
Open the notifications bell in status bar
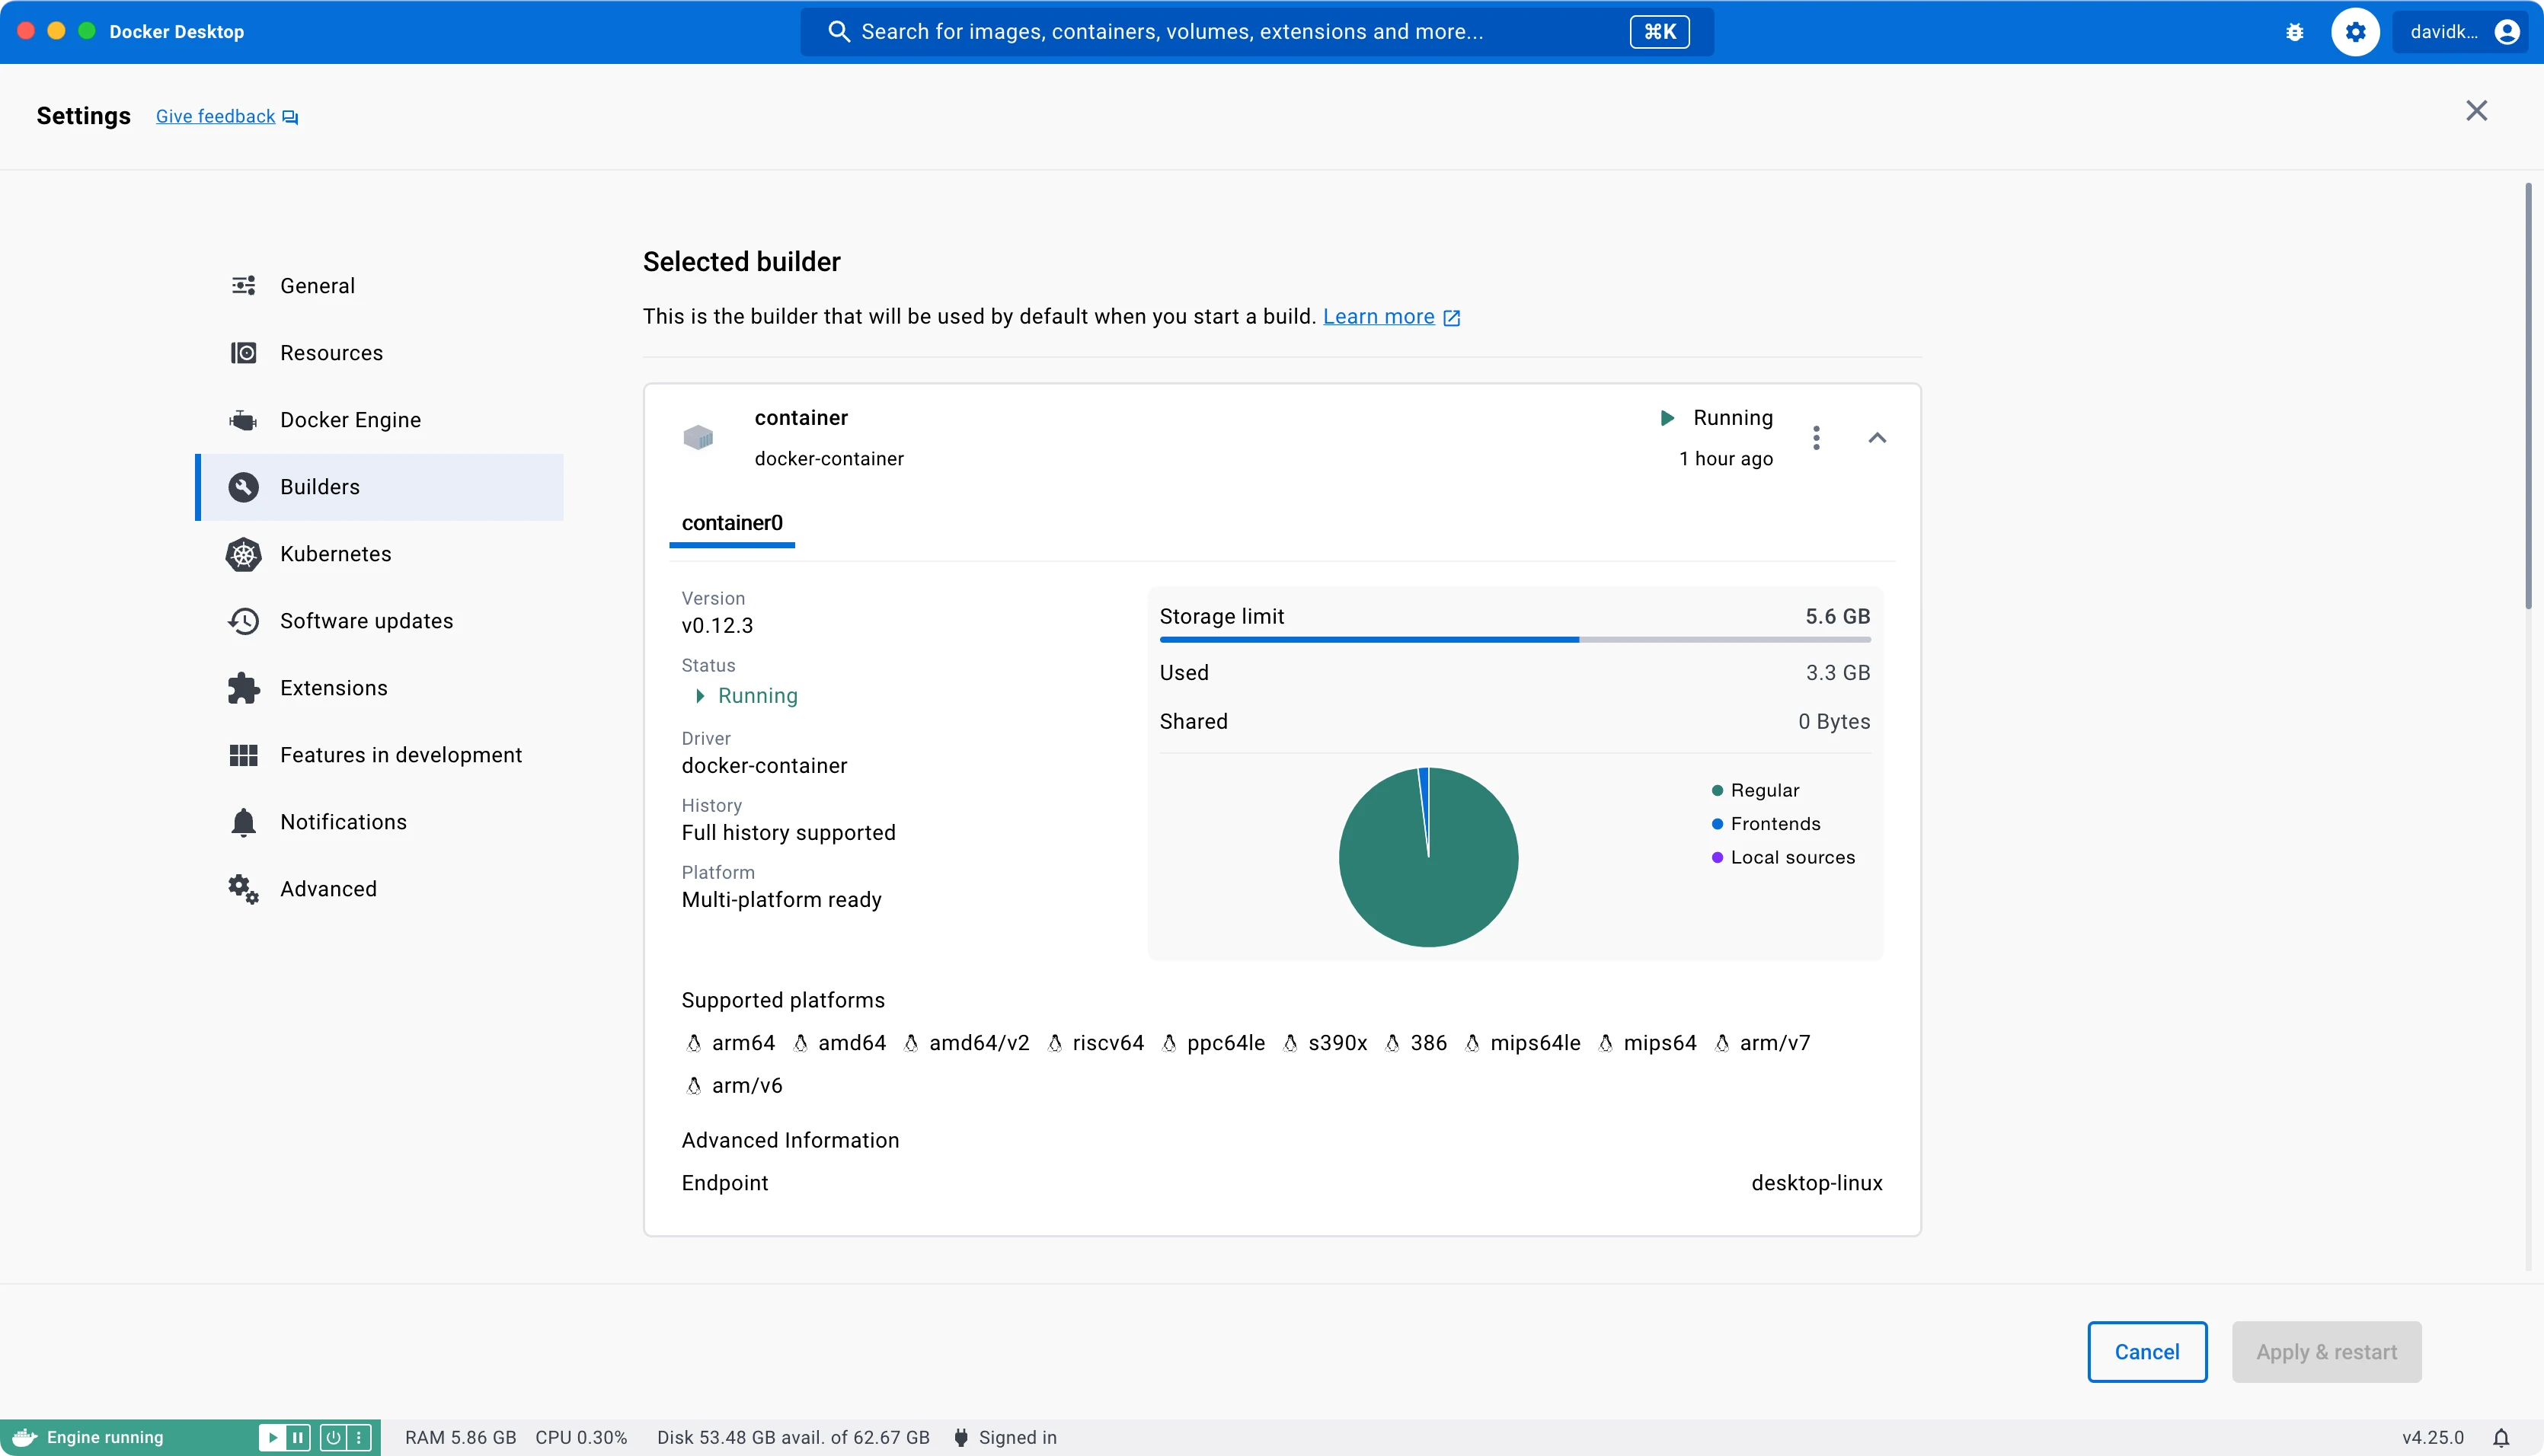pos(2500,1437)
